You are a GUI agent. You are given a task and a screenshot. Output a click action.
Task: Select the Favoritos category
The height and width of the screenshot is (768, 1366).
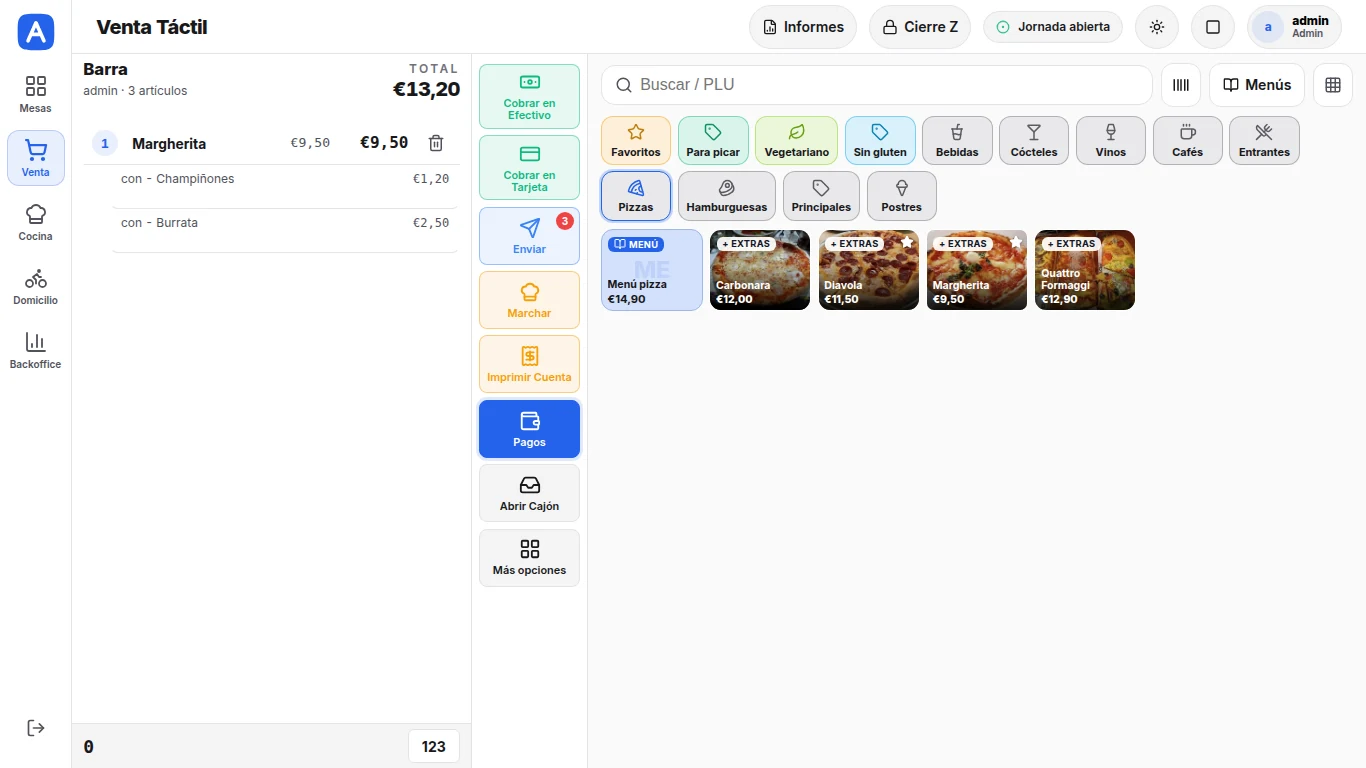[636, 141]
